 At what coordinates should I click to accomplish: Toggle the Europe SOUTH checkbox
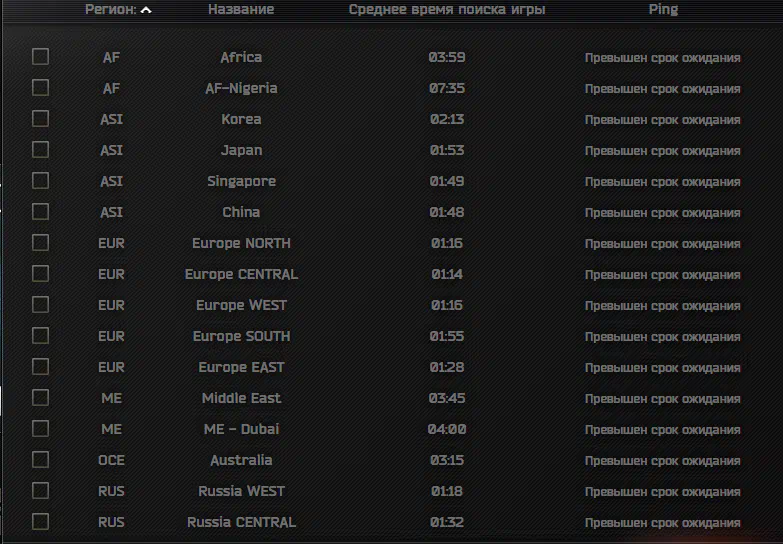click(x=40, y=336)
